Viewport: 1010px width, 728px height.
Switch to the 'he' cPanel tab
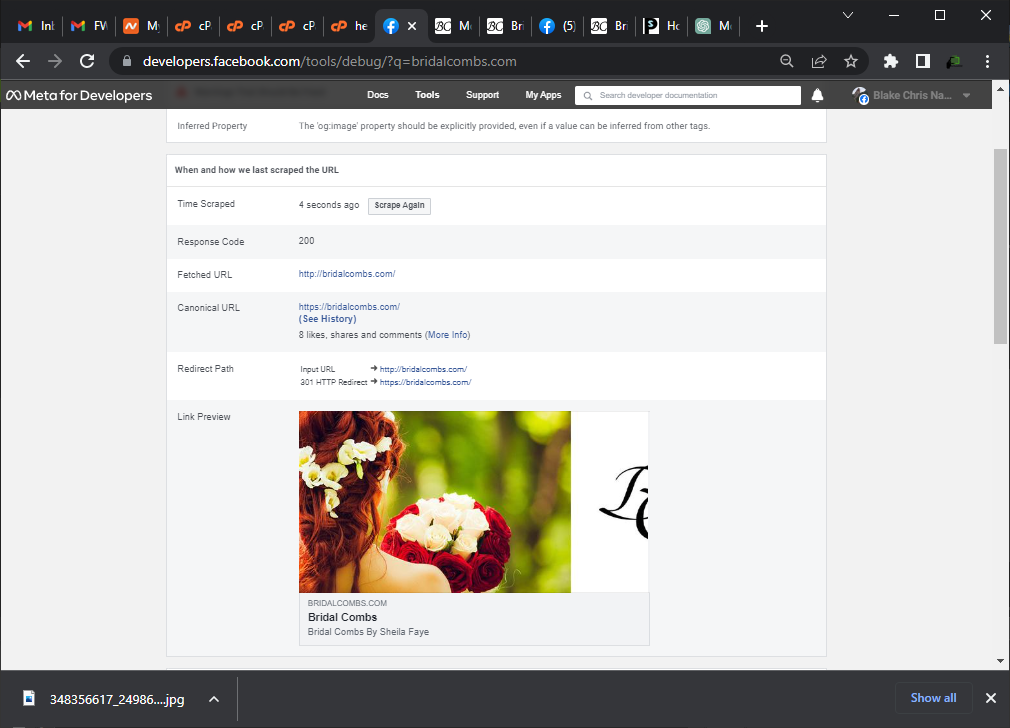(x=349, y=26)
